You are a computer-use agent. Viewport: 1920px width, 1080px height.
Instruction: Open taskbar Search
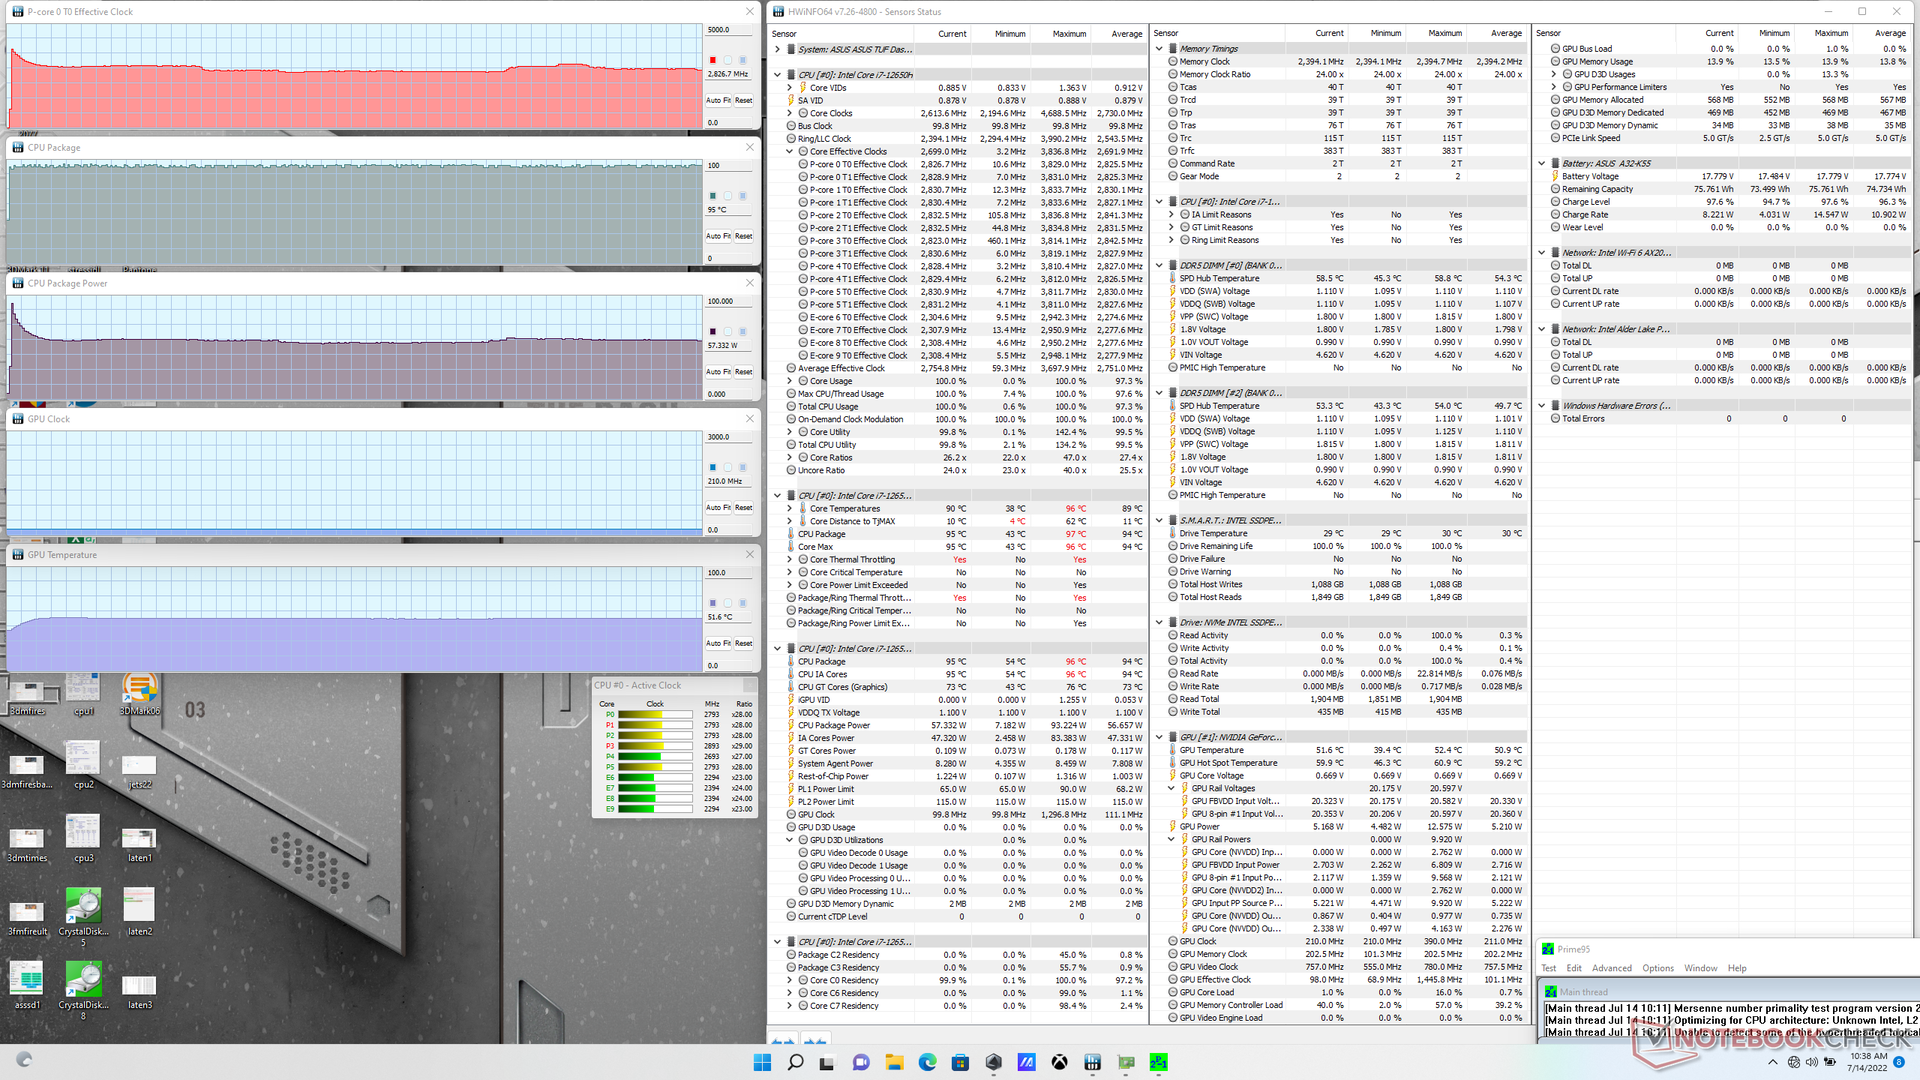coord(795,1062)
